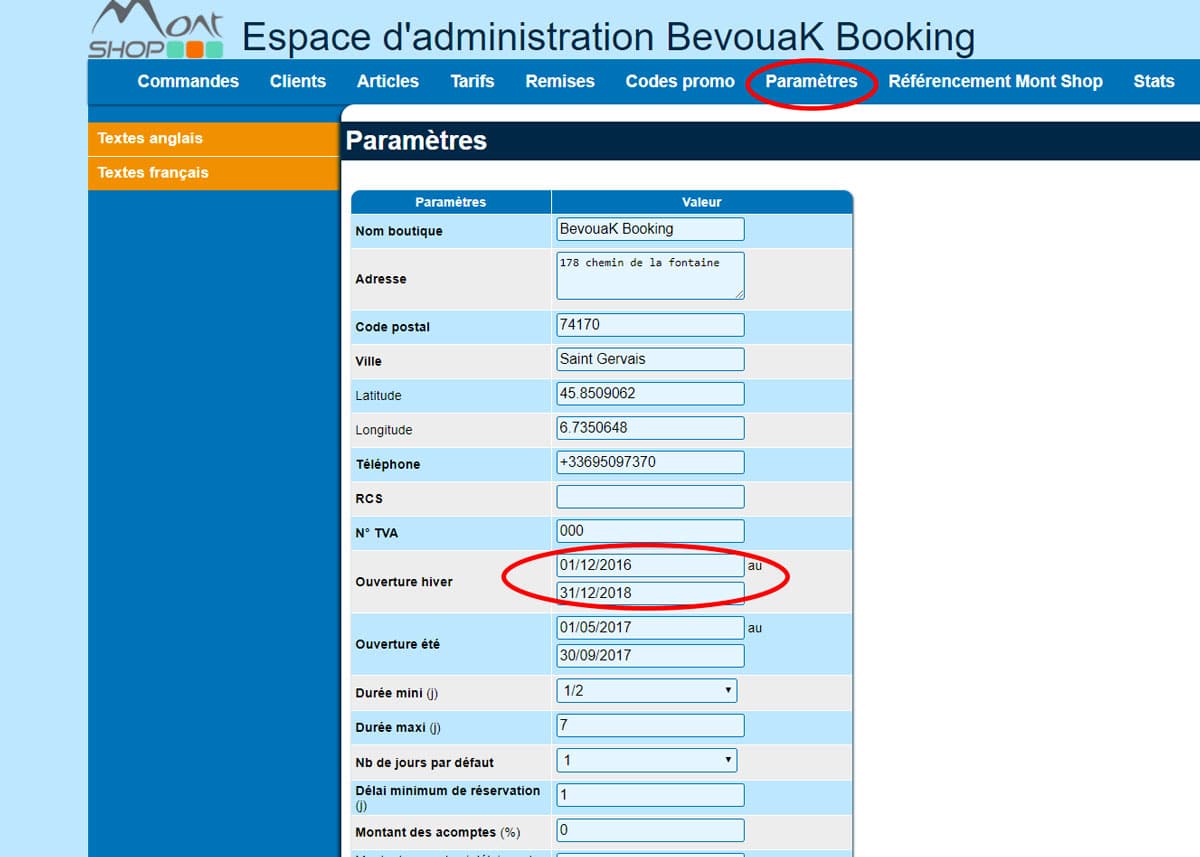This screenshot has width=1200, height=857.
Task: Click the Espace d'administration title
Action: [608, 37]
